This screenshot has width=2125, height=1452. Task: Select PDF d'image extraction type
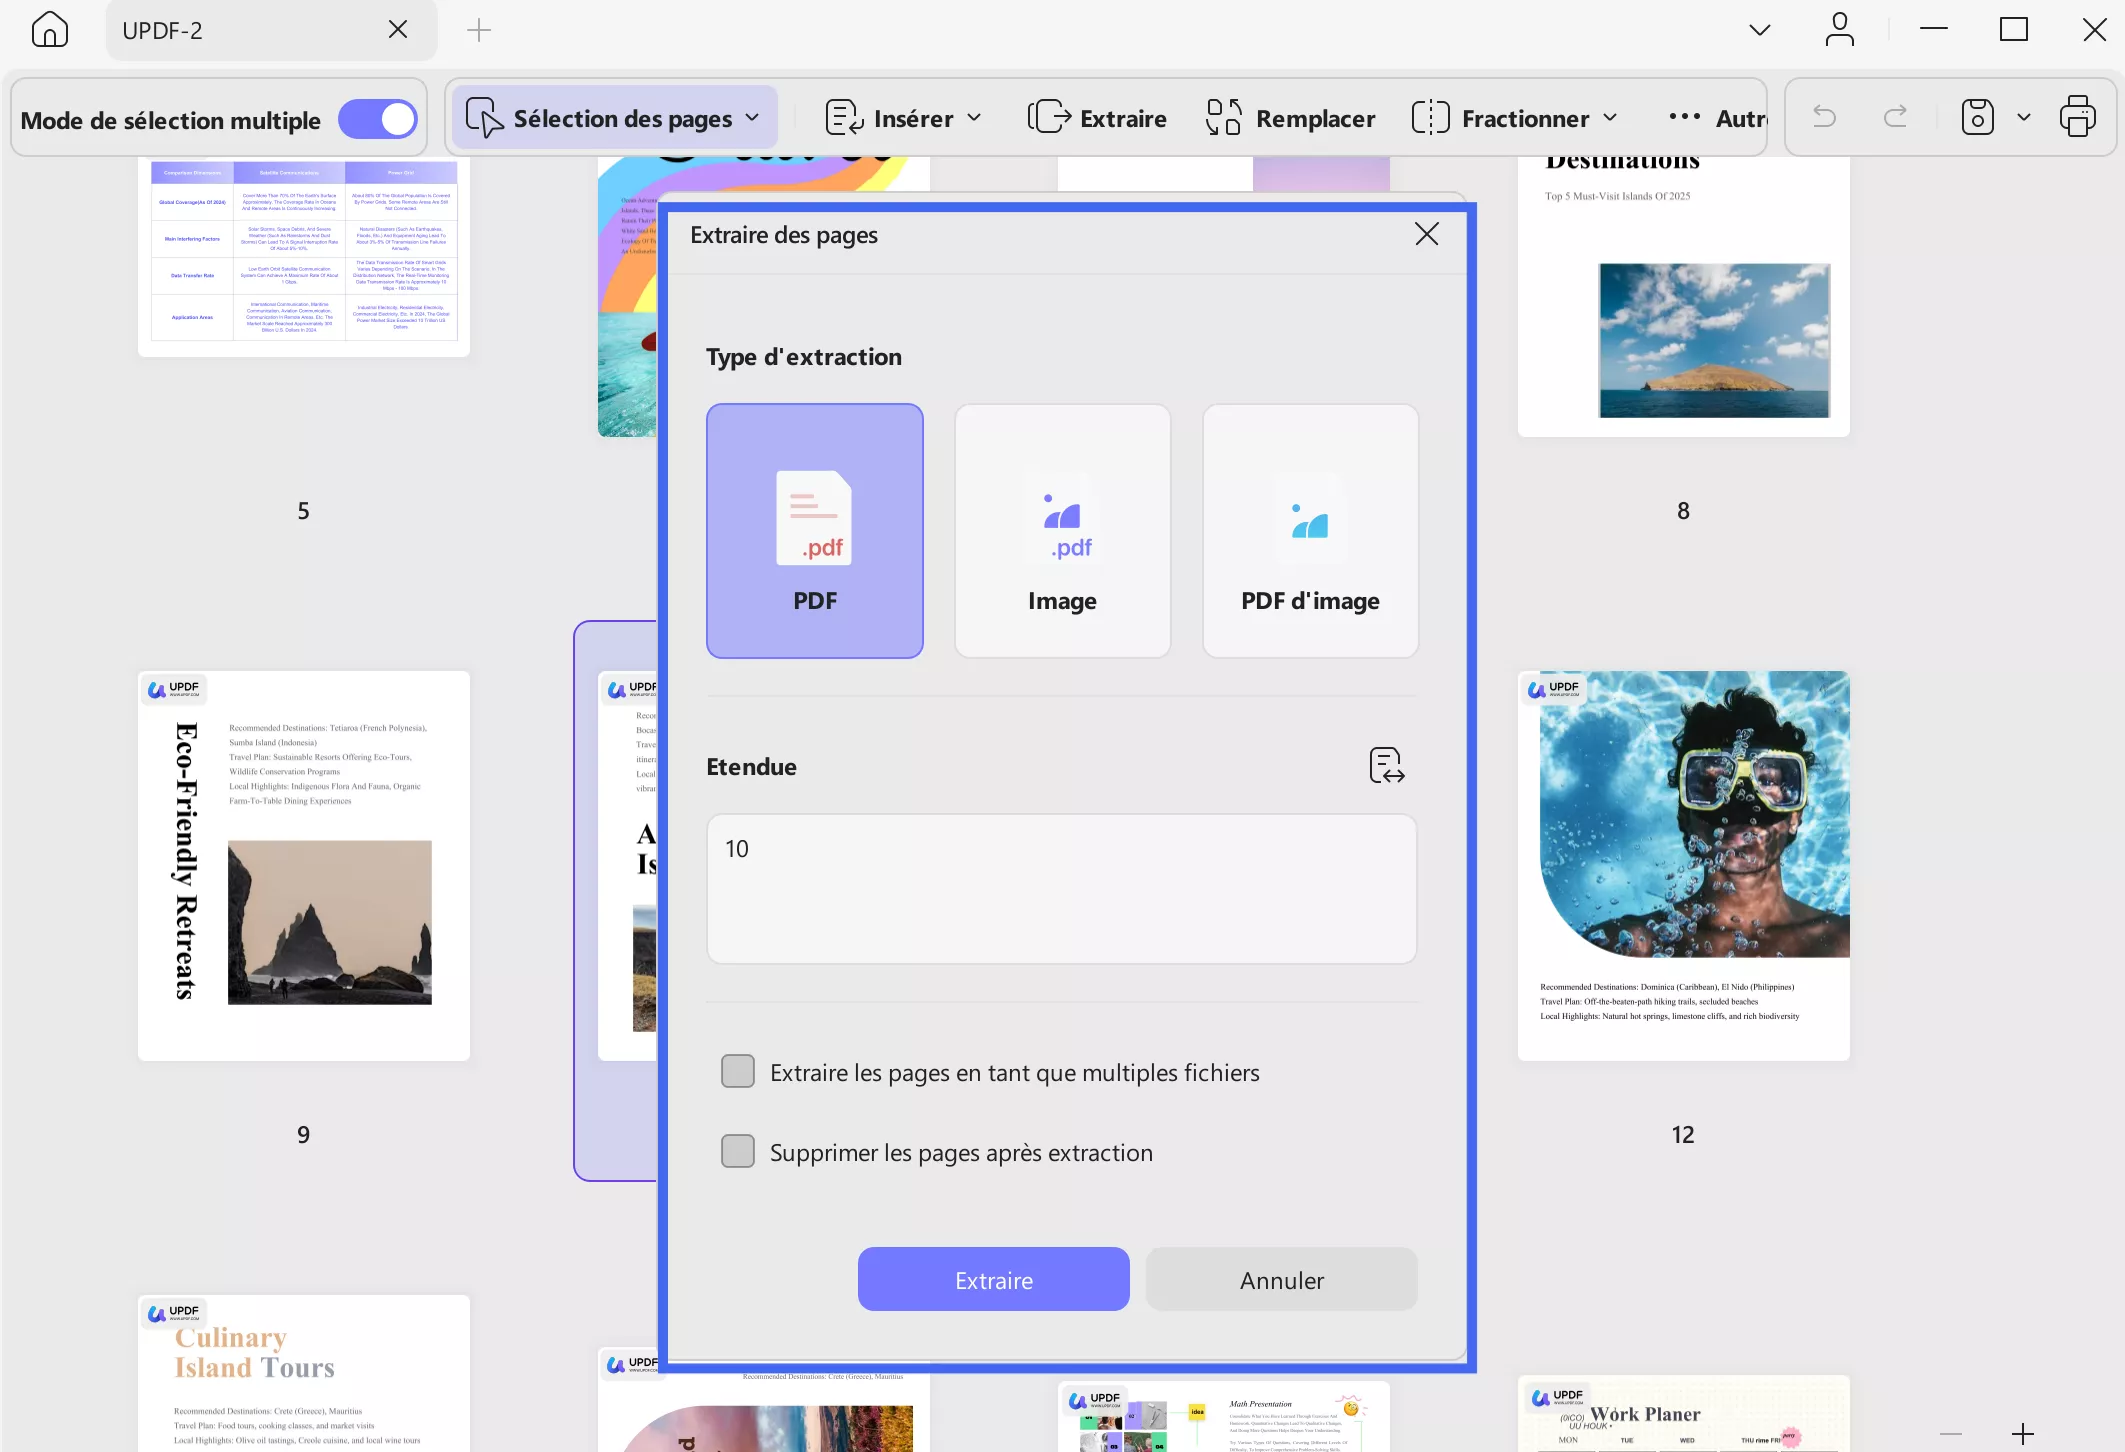pyautogui.click(x=1310, y=531)
